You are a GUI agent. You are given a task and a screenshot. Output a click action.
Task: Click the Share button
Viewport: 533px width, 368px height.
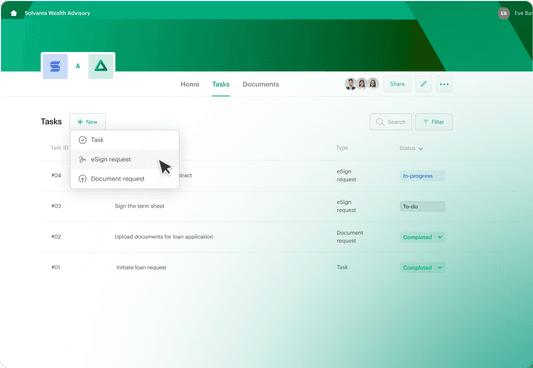coord(397,84)
